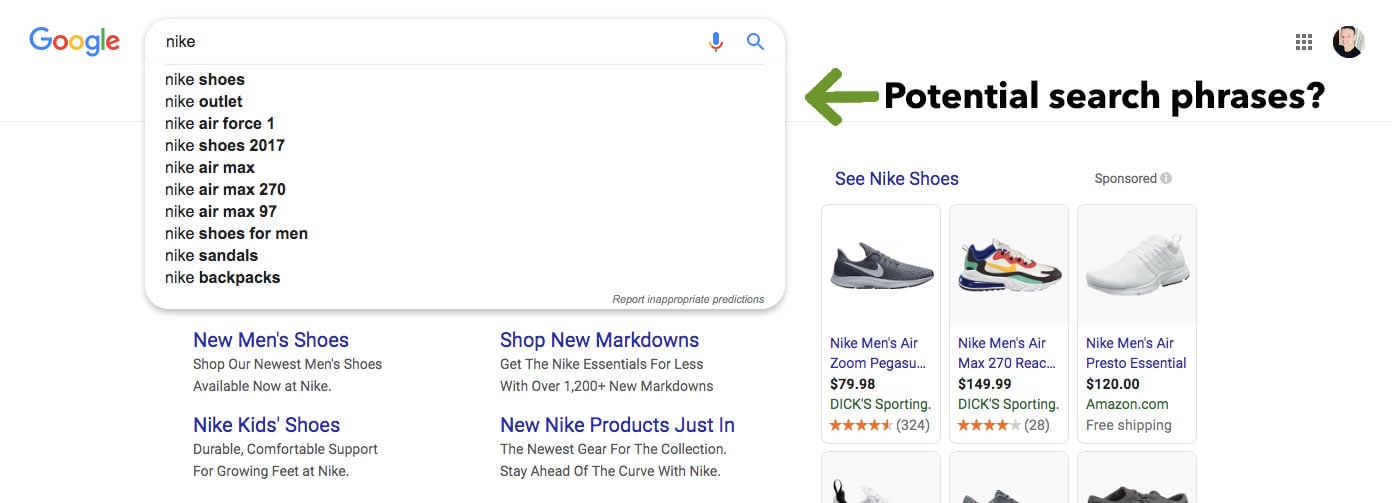Click 'Nike Men's Air Max 270 Reac...' title
The width and height of the screenshot is (1392, 503).
1006,353
